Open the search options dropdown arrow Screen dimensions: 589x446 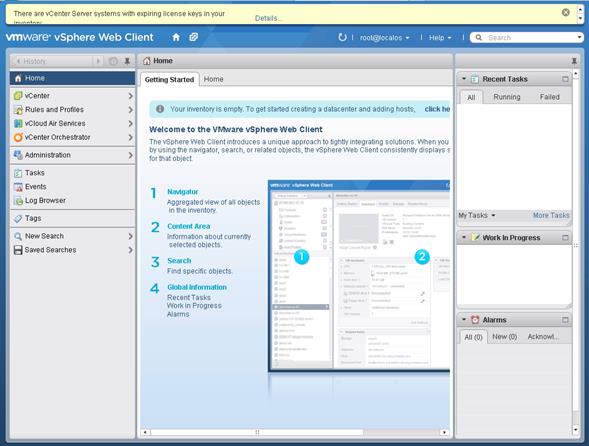coord(579,37)
